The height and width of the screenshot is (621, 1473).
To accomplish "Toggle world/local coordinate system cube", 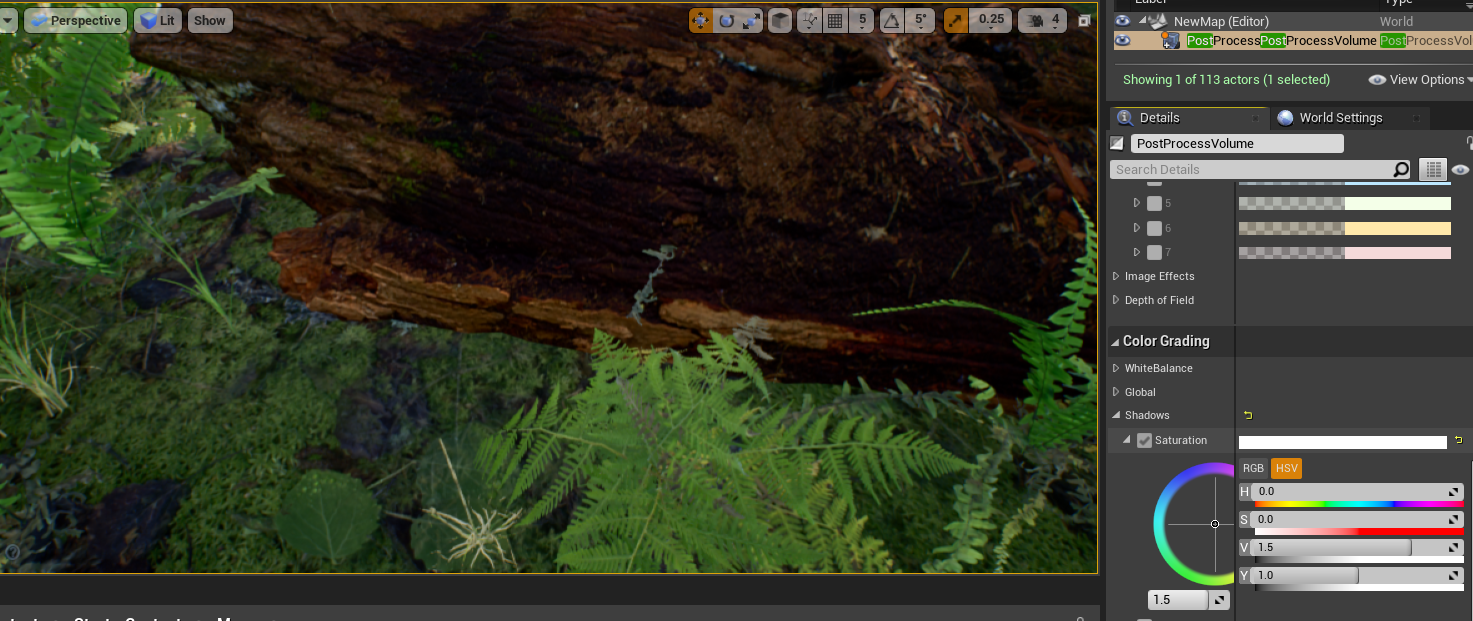I will click(780, 20).
